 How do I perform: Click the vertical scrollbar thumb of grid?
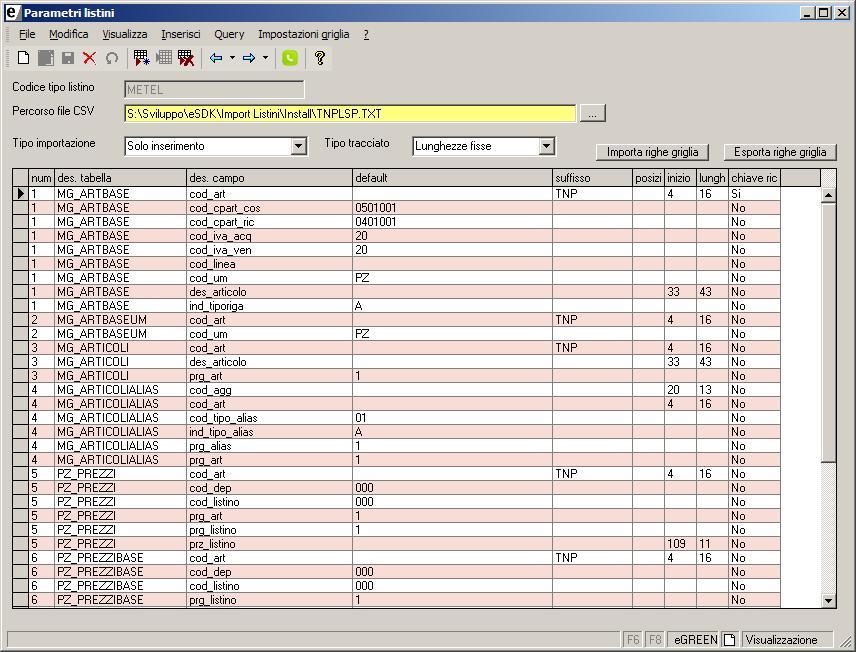[x=828, y=332]
